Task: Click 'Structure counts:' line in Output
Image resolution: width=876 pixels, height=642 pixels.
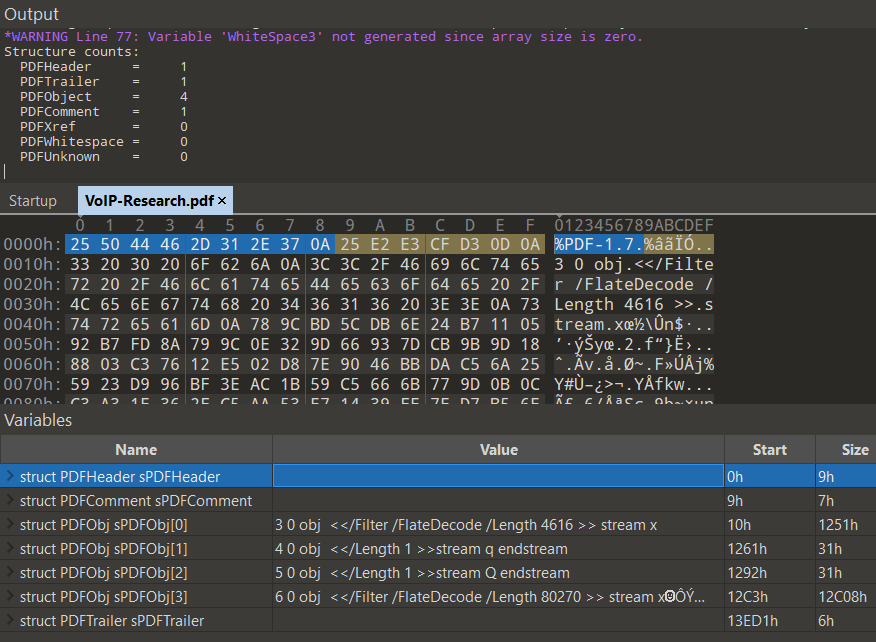Action: pyautogui.click(x=72, y=51)
